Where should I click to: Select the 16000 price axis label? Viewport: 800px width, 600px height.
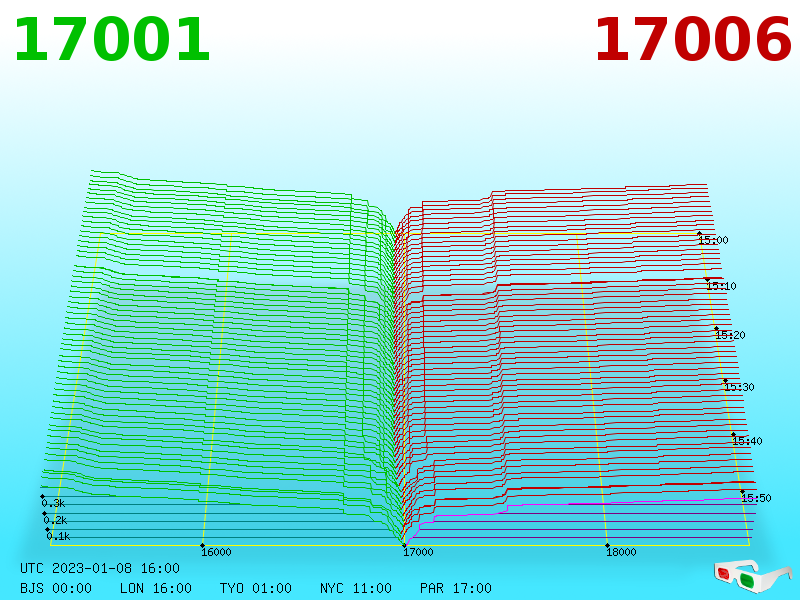coord(216,552)
